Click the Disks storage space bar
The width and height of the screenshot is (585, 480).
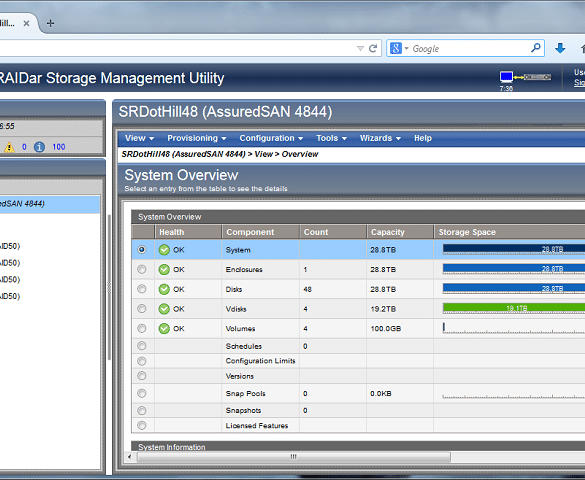514,288
